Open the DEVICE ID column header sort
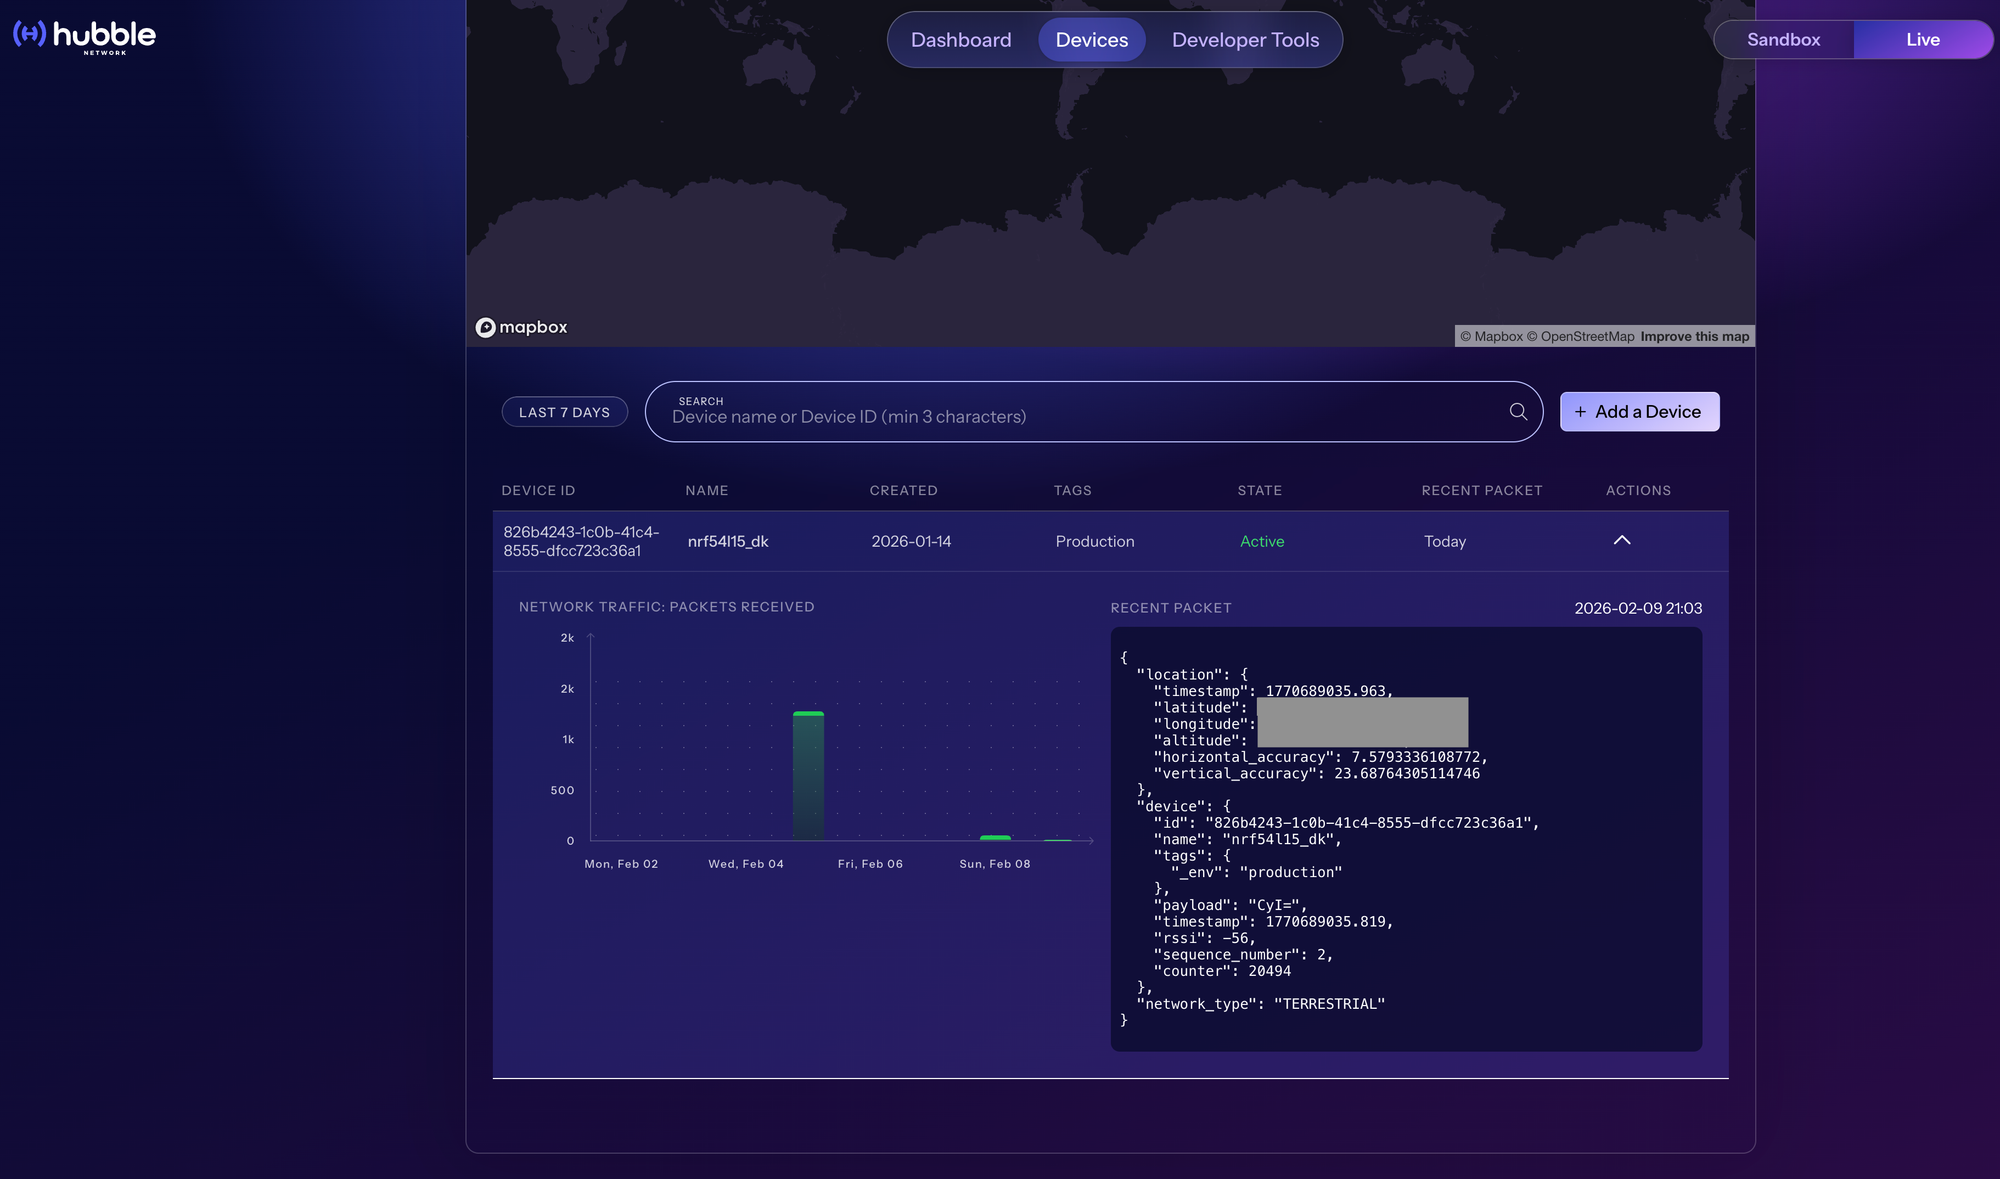2000x1179 pixels. point(538,490)
